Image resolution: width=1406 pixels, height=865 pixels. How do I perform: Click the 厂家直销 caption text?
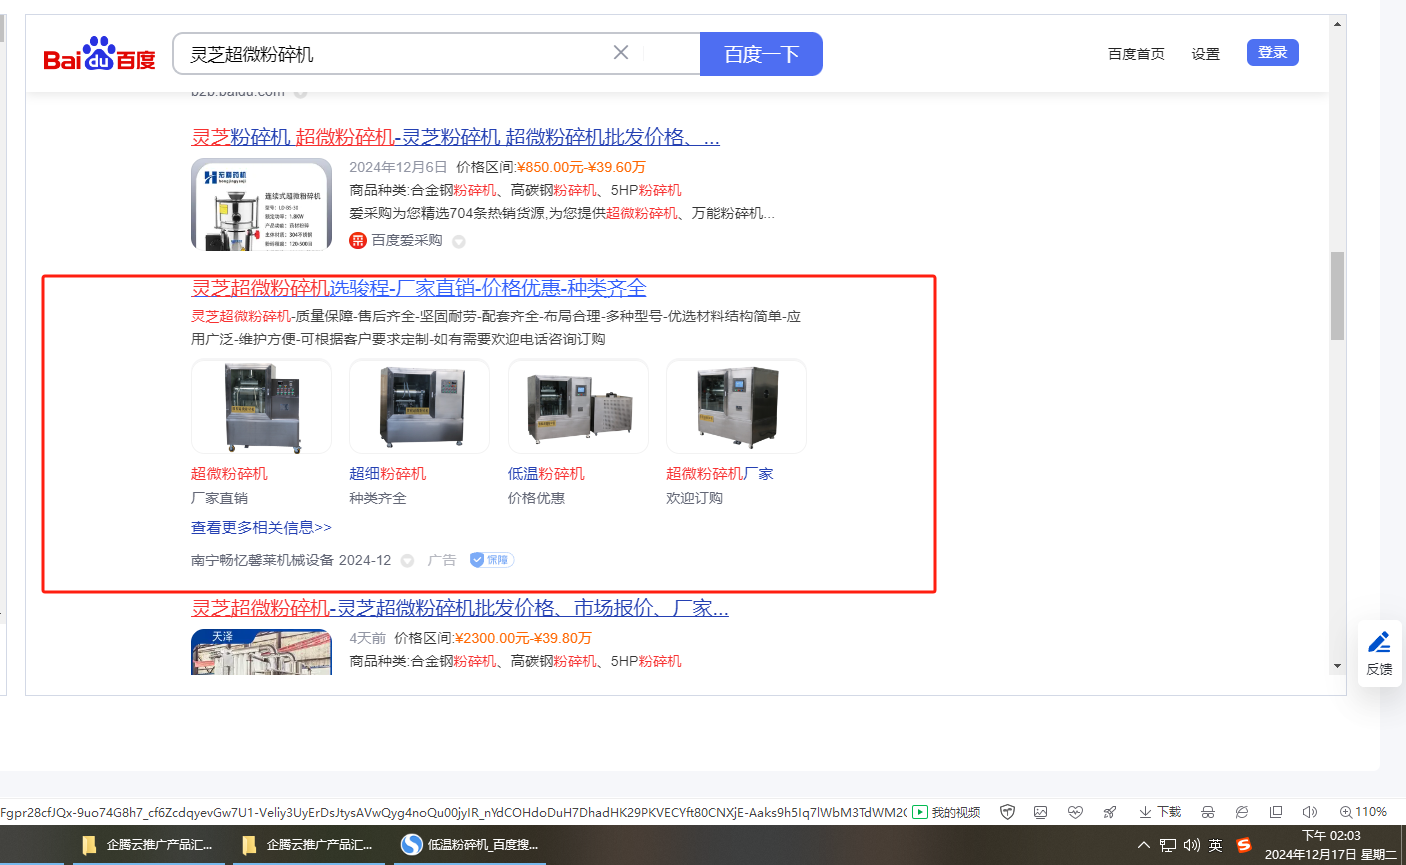220,498
